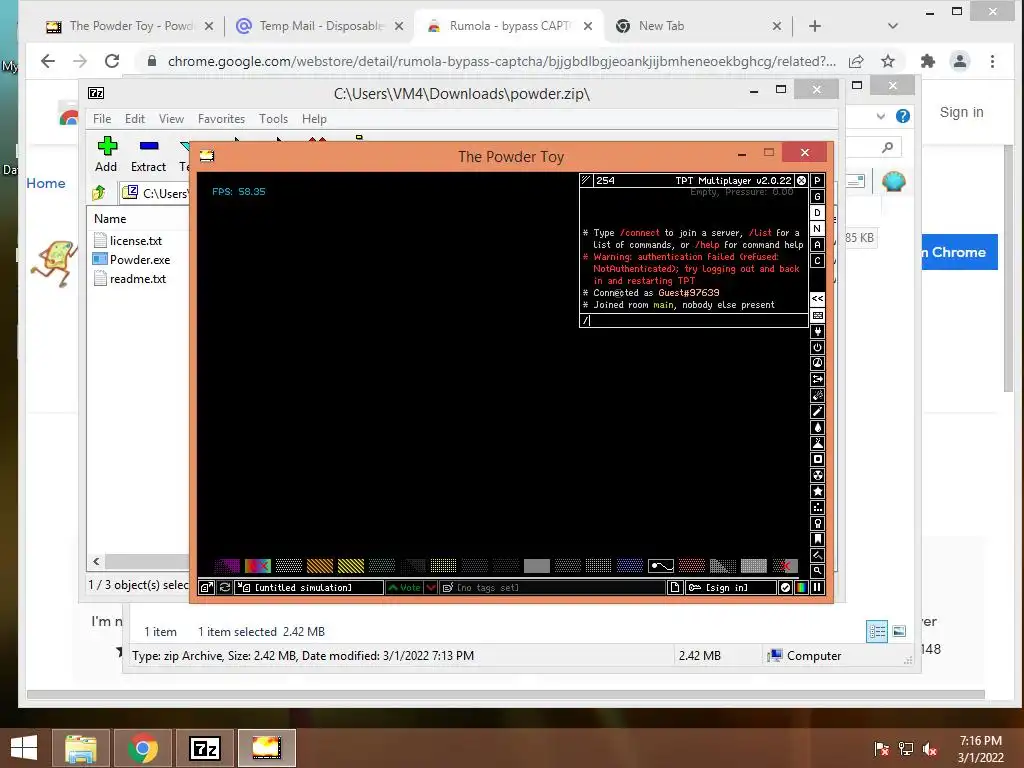Select the Powered Materials power icon
1024x768 pixels.
(x=817, y=347)
